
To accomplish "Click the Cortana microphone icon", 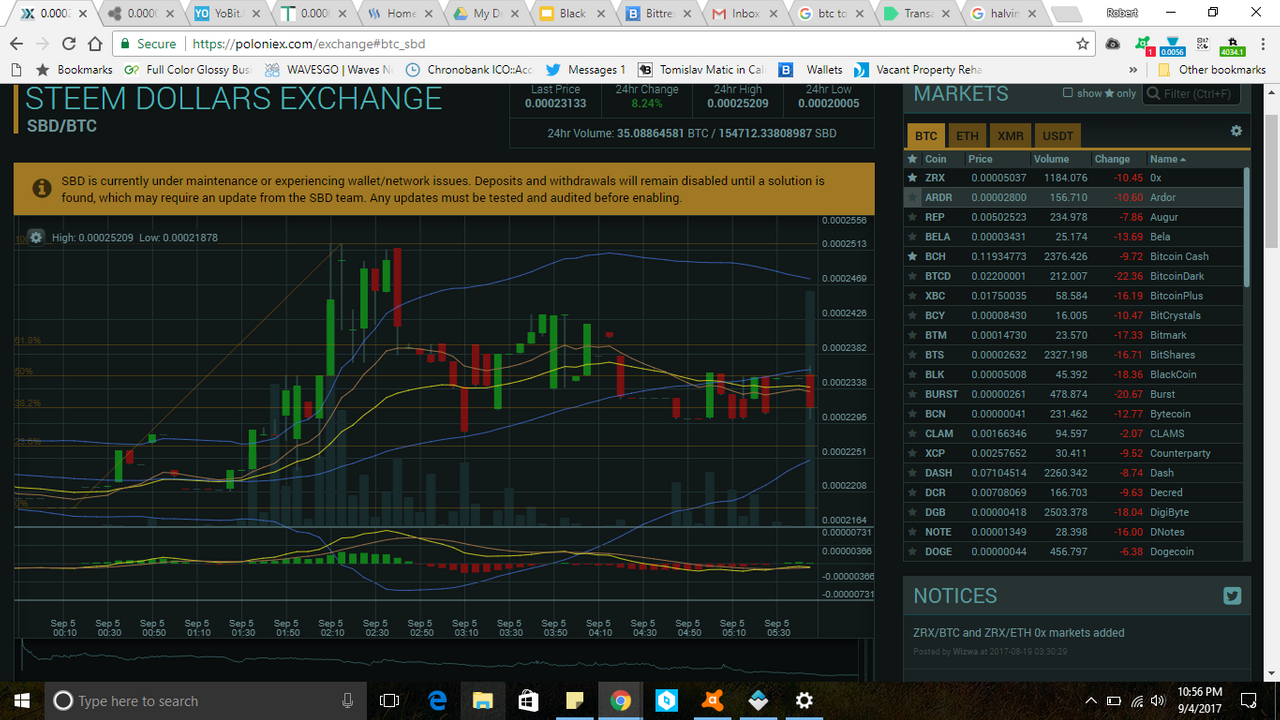I will pos(347,700).
